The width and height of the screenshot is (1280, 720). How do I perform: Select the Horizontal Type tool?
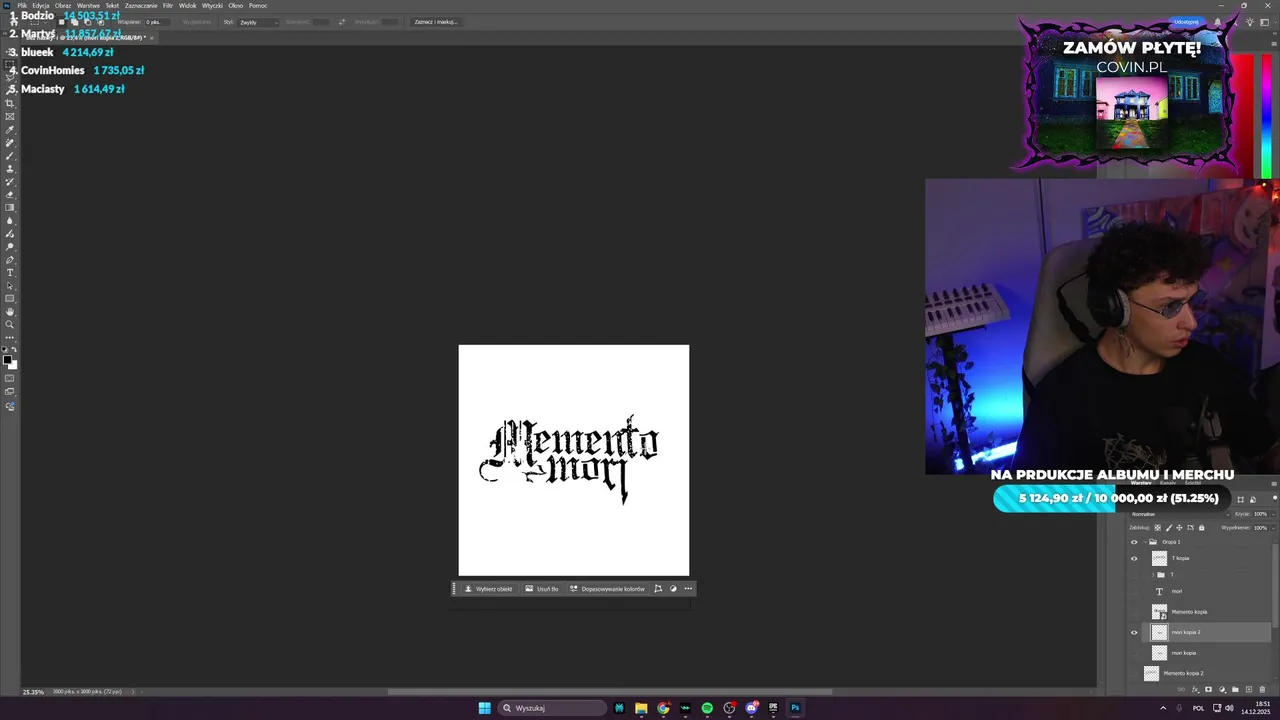point(10,272)
